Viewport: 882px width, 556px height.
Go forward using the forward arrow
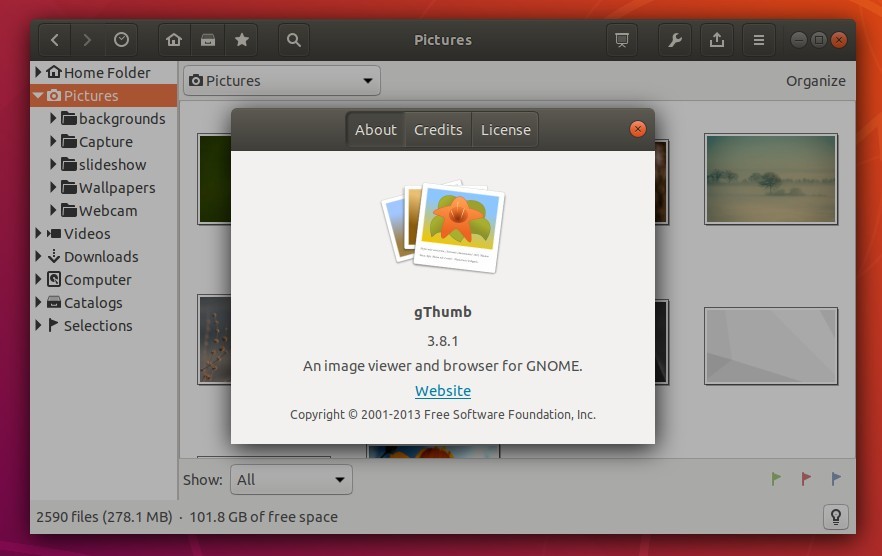coord(87,40)
